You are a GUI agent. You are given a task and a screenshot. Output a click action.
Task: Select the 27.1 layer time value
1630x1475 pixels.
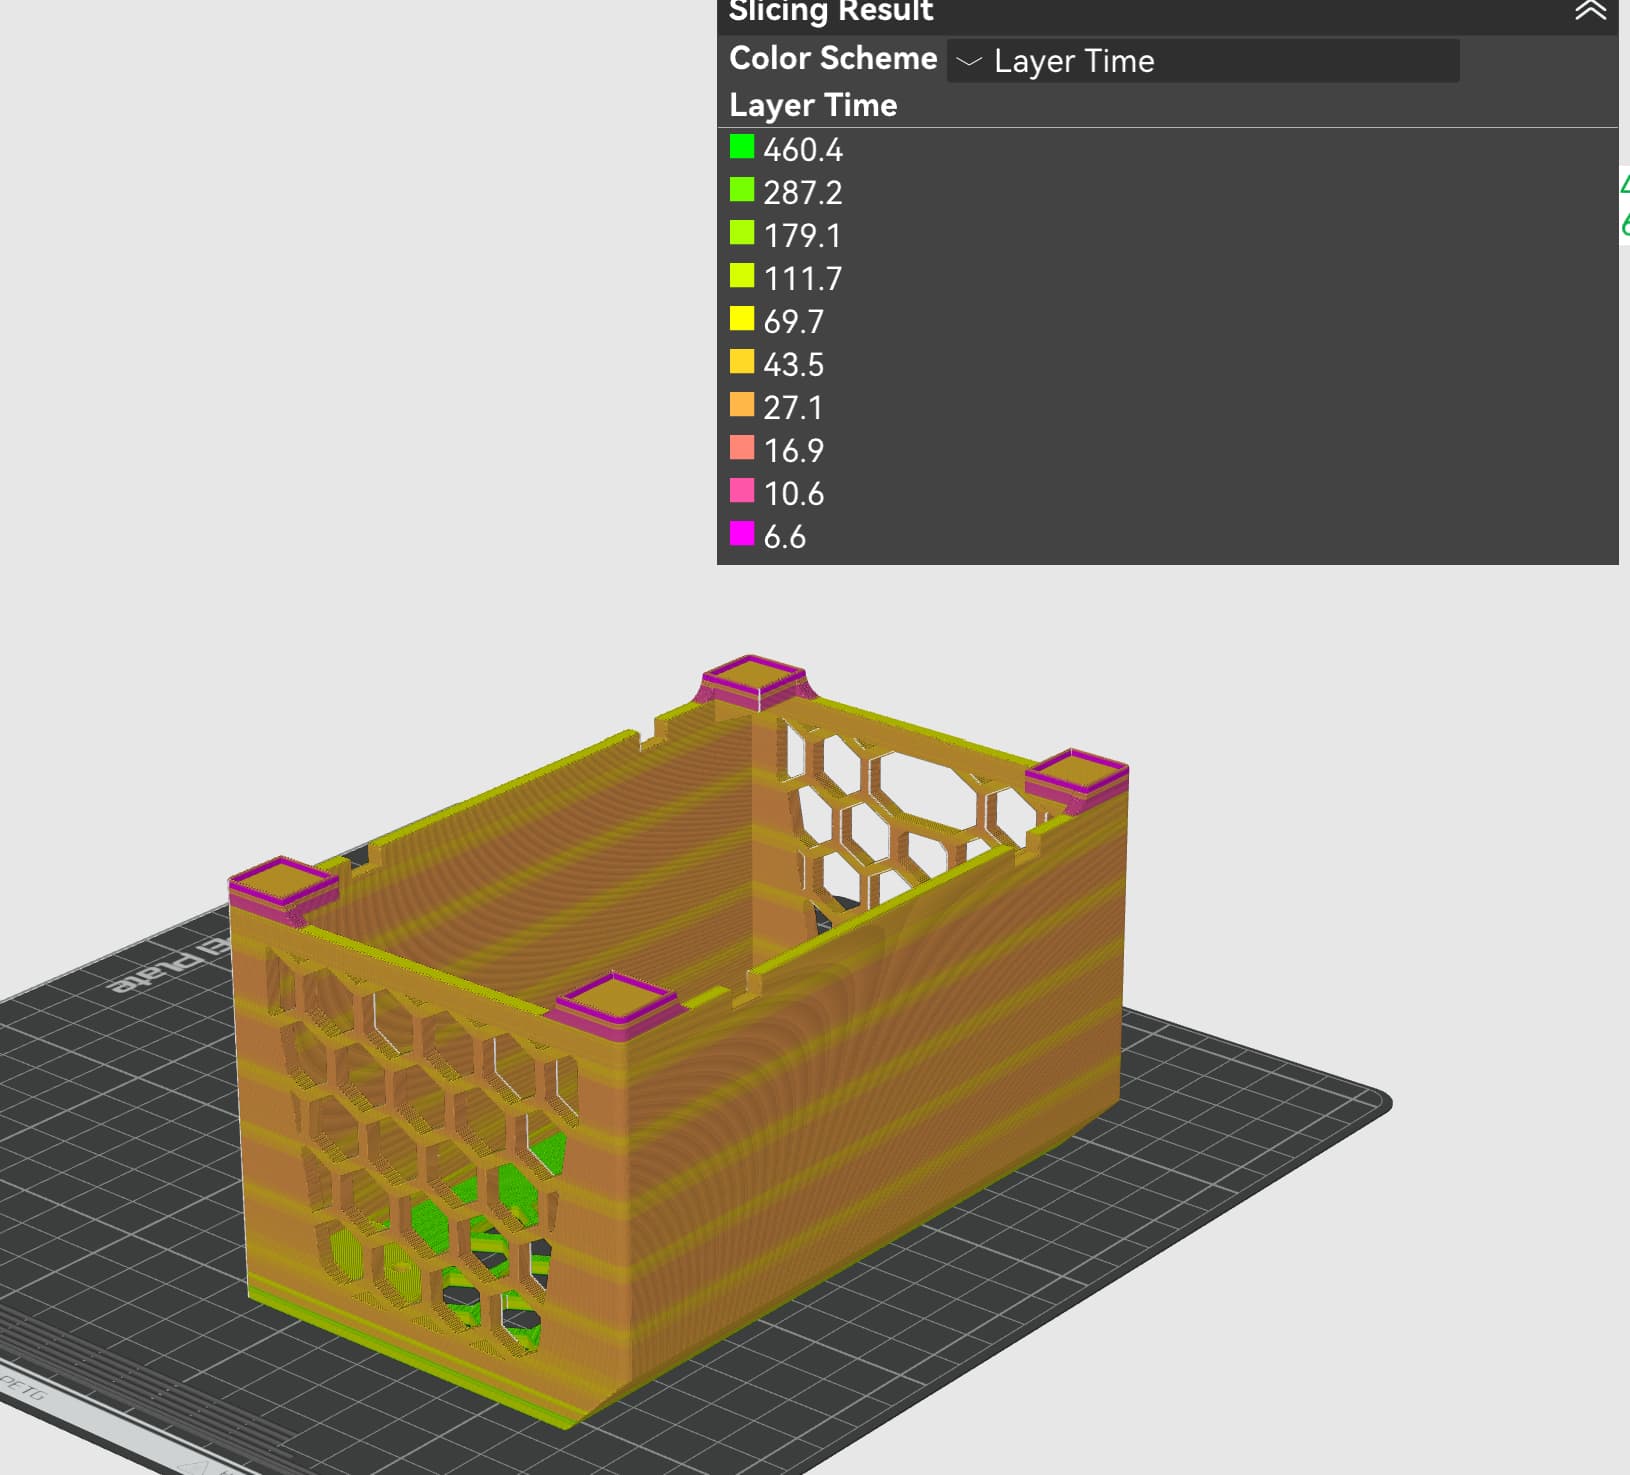point(794,408)
